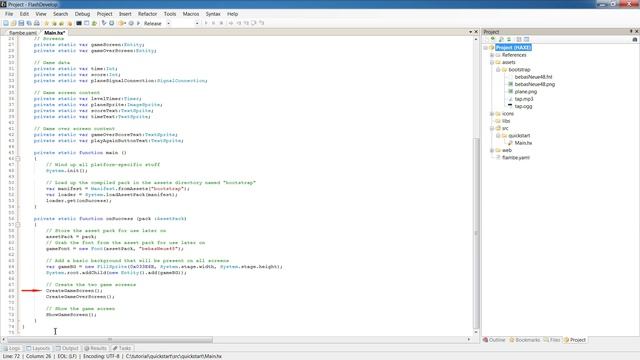Select flambe.yaml in project tree
This screenshot has height=360, width=640.
[x=516, y=158]
